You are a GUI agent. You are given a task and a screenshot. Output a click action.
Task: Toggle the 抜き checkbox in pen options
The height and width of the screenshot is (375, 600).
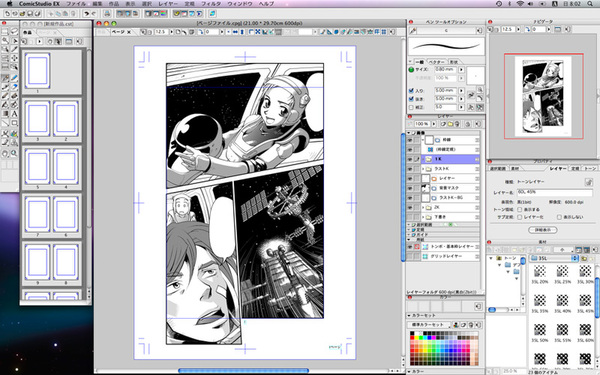click(x=411, y=99)
